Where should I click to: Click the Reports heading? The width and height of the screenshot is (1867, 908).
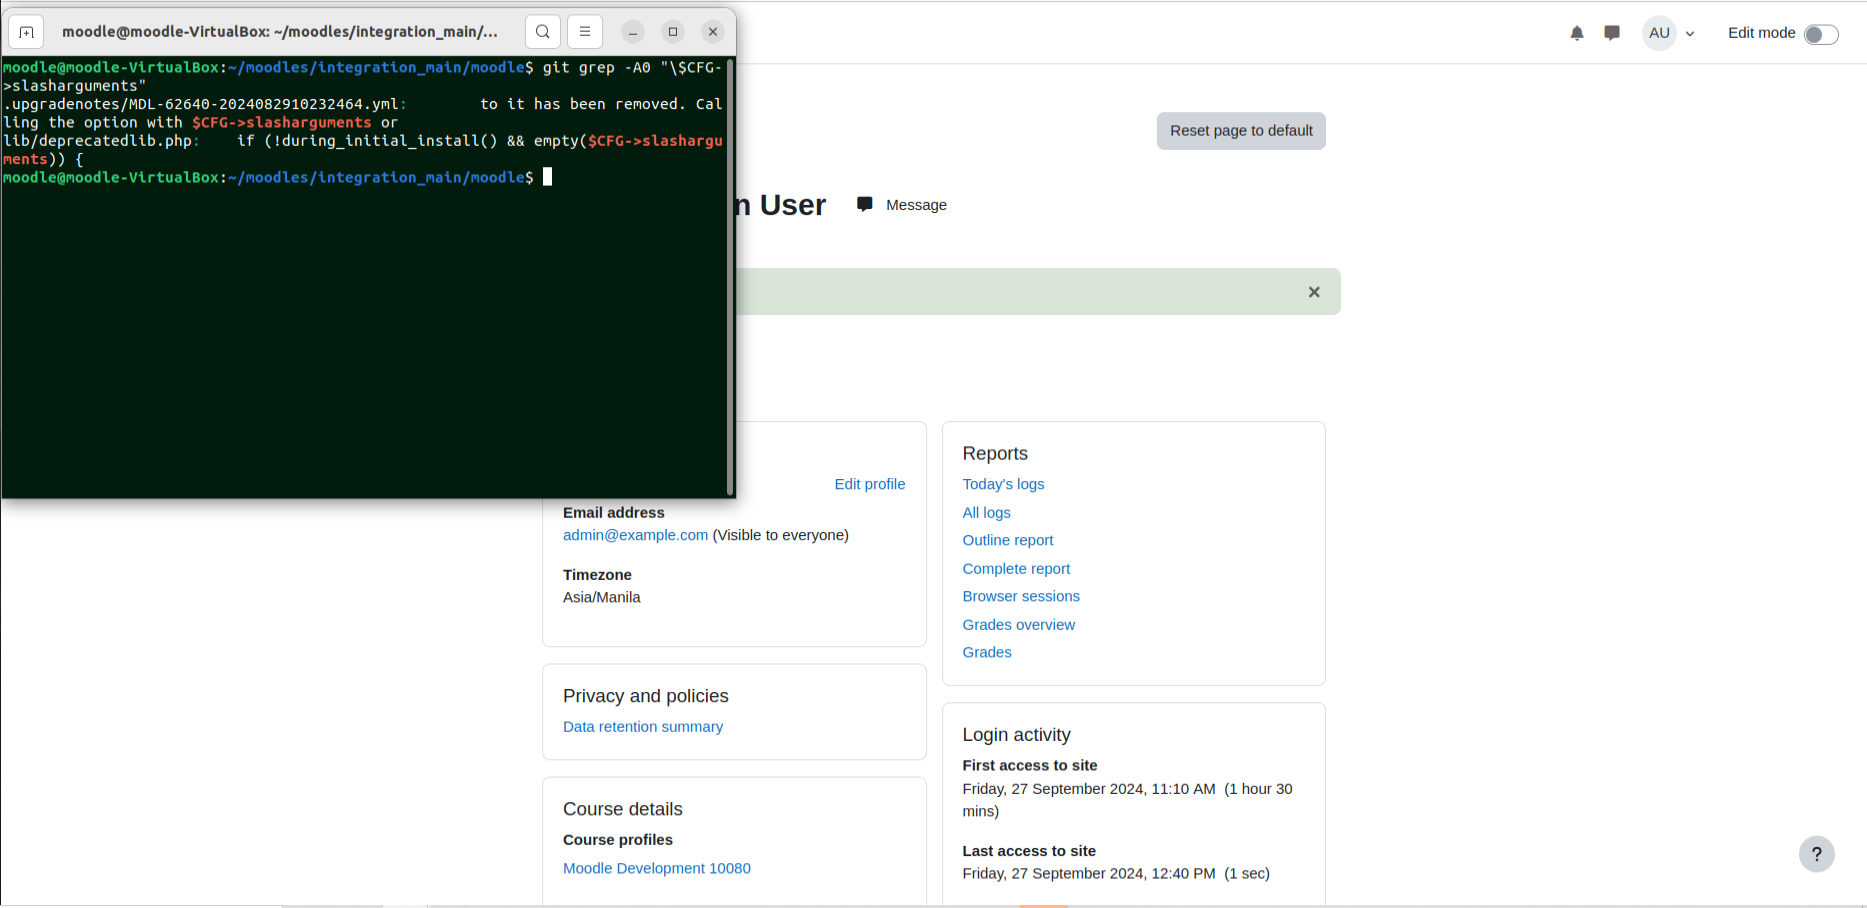point(995,453)
